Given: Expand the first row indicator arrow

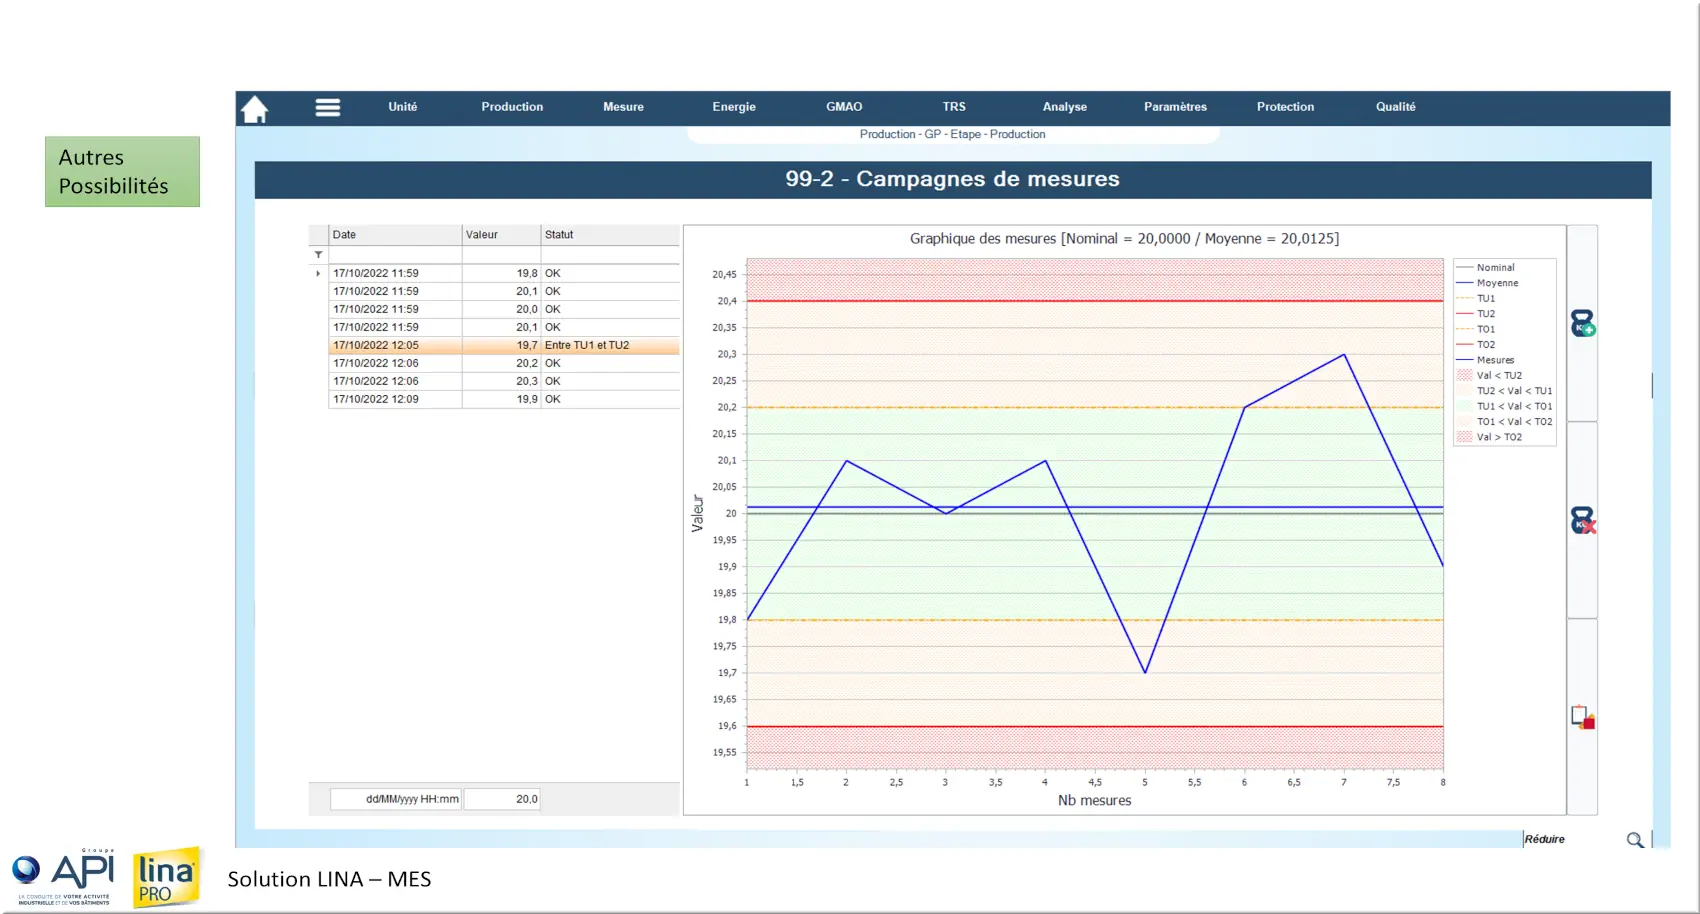Looking at the screenshot, I should pyautogui.click(x=318, y=273).
